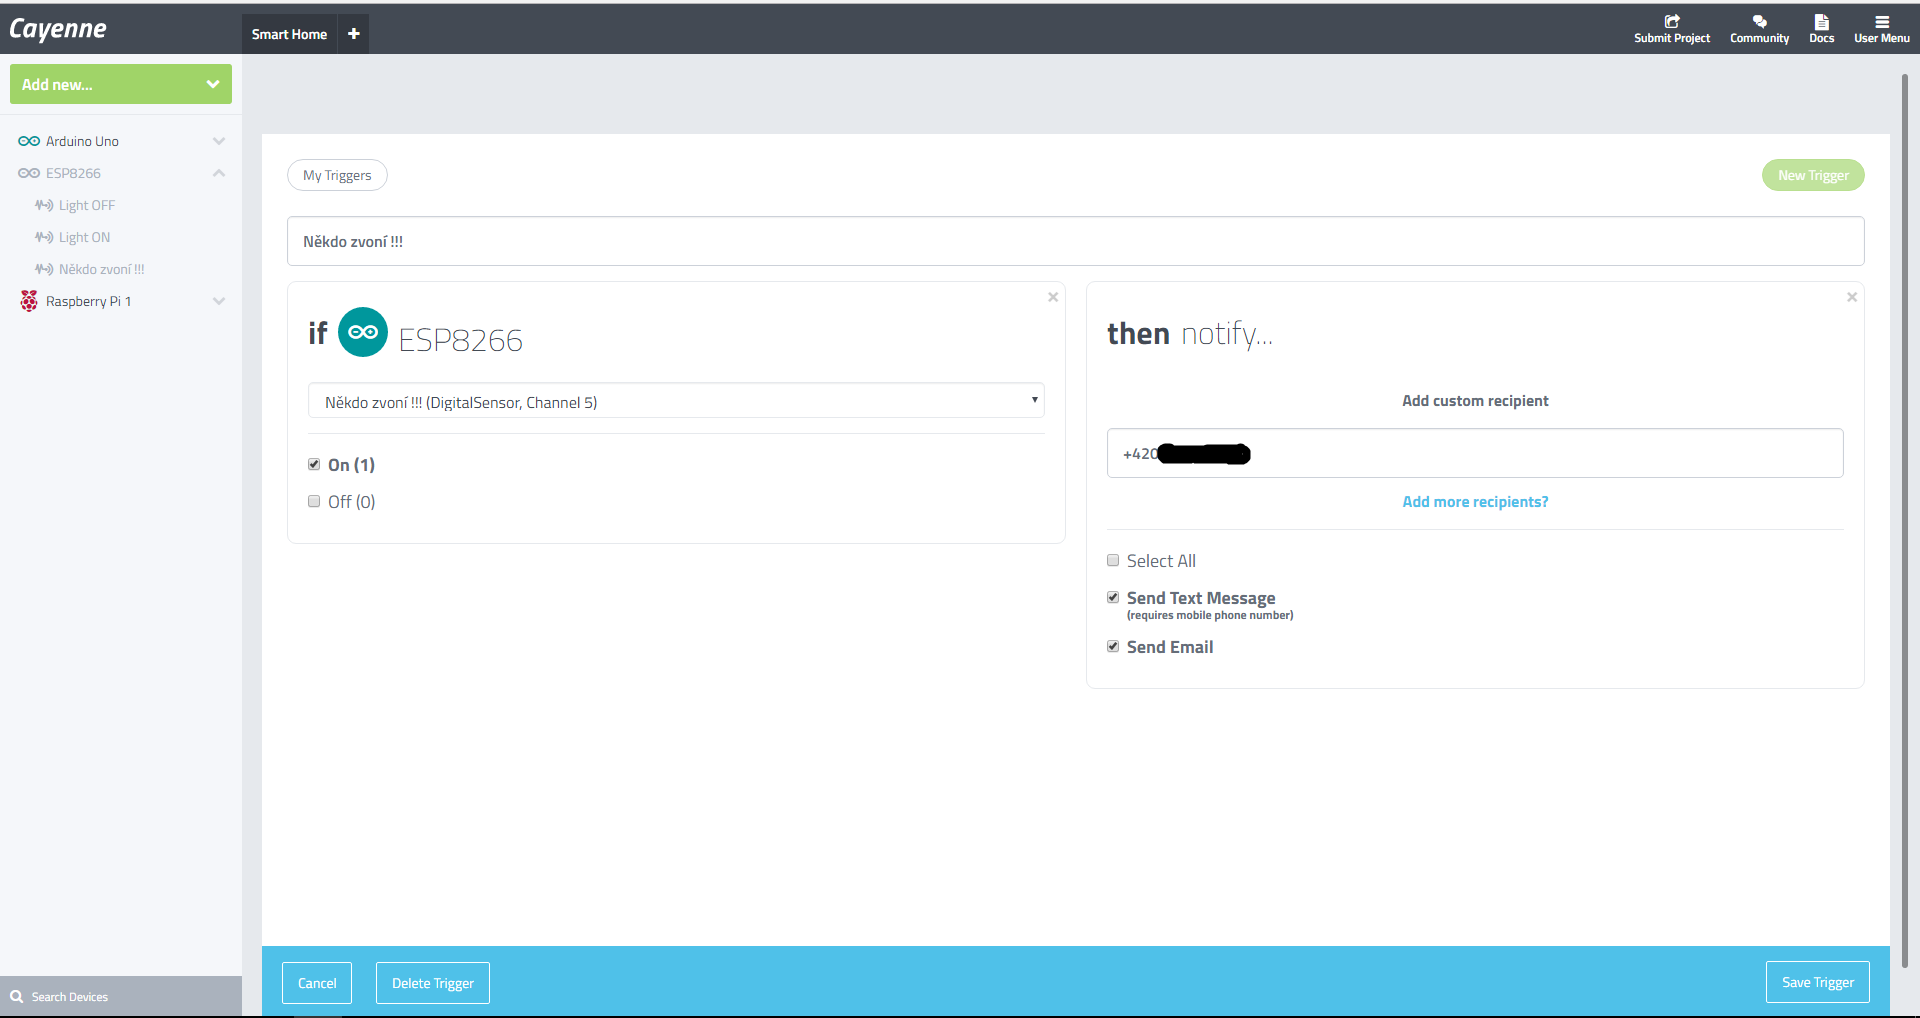Click the ESP8266 heading in the if panel
The width and height of the screenshot is (1920, 1018).
[x=460, y=340]
